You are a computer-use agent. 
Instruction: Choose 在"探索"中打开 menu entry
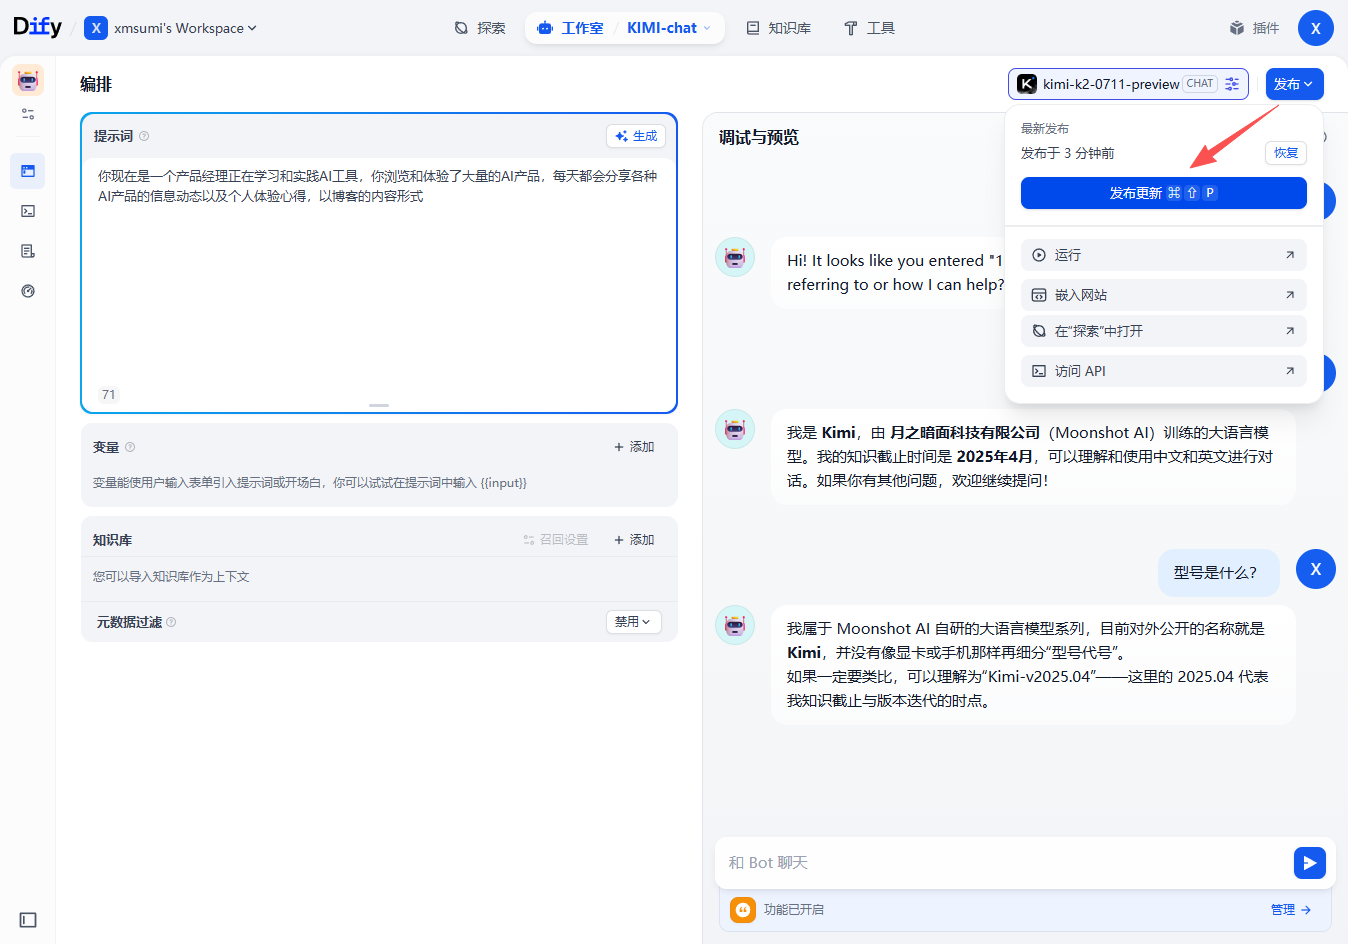[x=1164, y=331]
